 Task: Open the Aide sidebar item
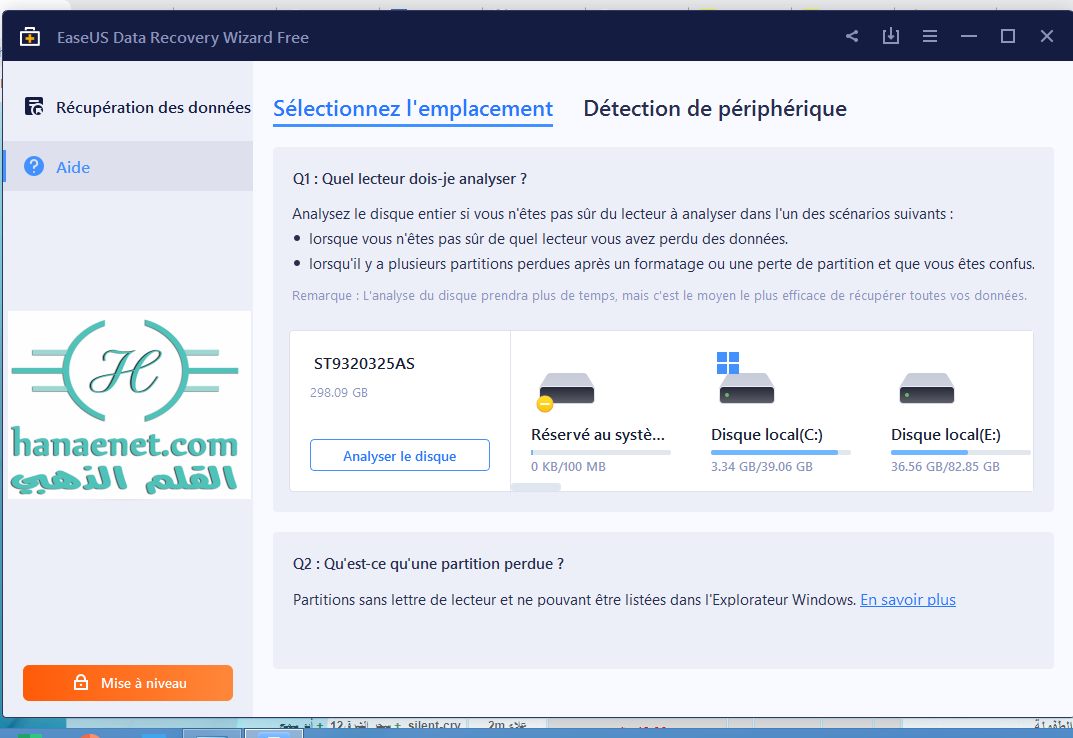pyautogui.click(x=127, y=166)
